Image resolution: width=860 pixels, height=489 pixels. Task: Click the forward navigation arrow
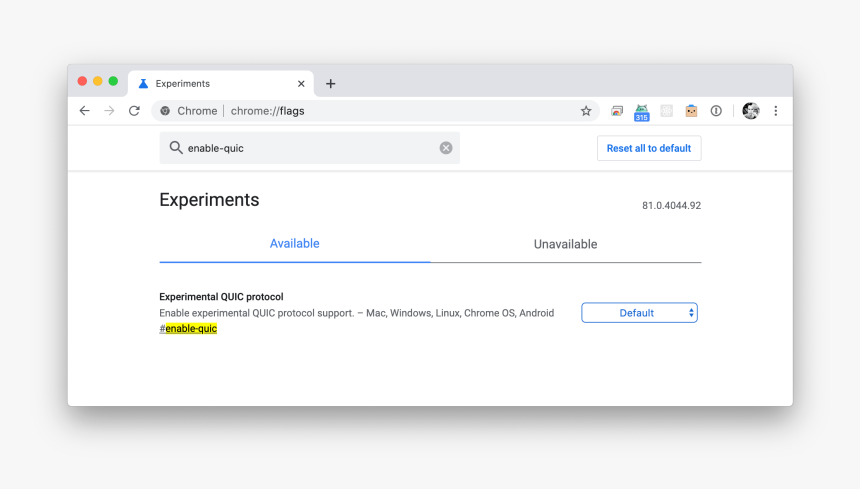(x=109, y=111)
